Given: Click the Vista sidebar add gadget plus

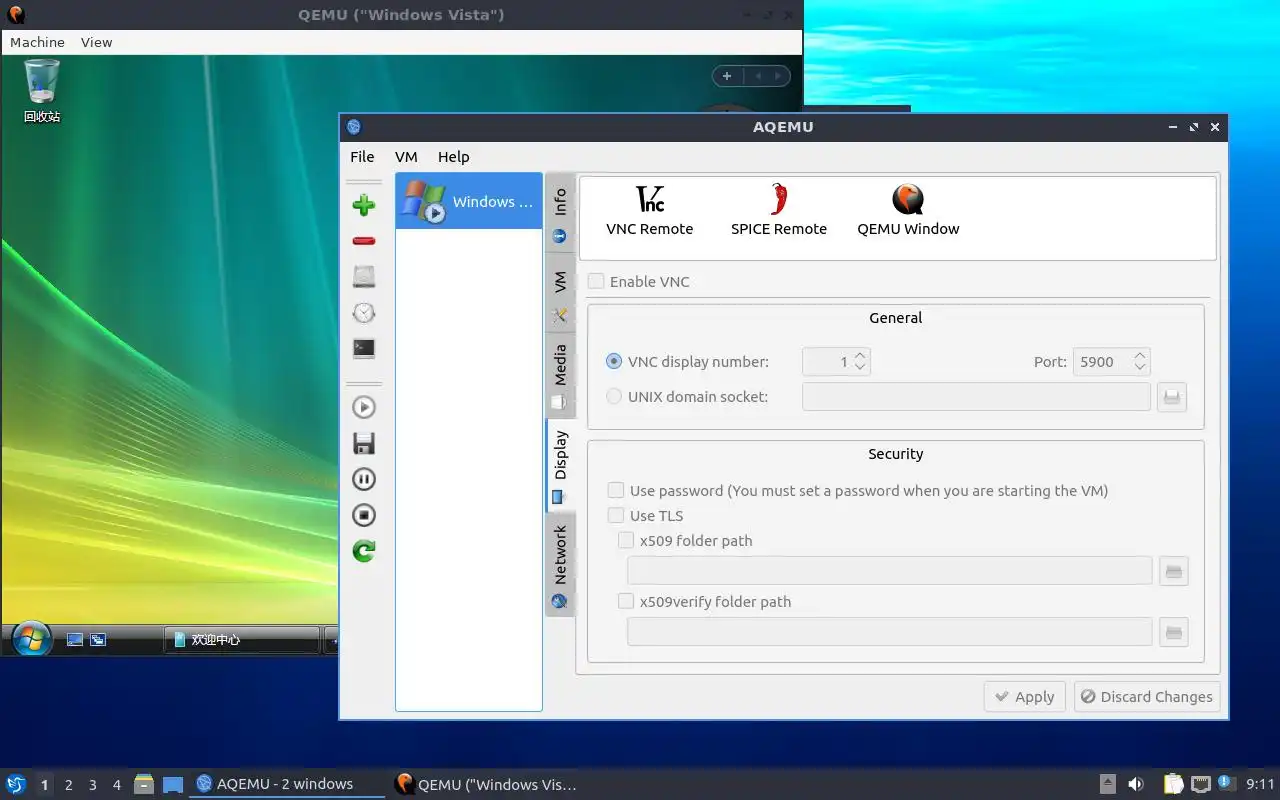Looking at the screenshot, I should [x=727, y=76].
